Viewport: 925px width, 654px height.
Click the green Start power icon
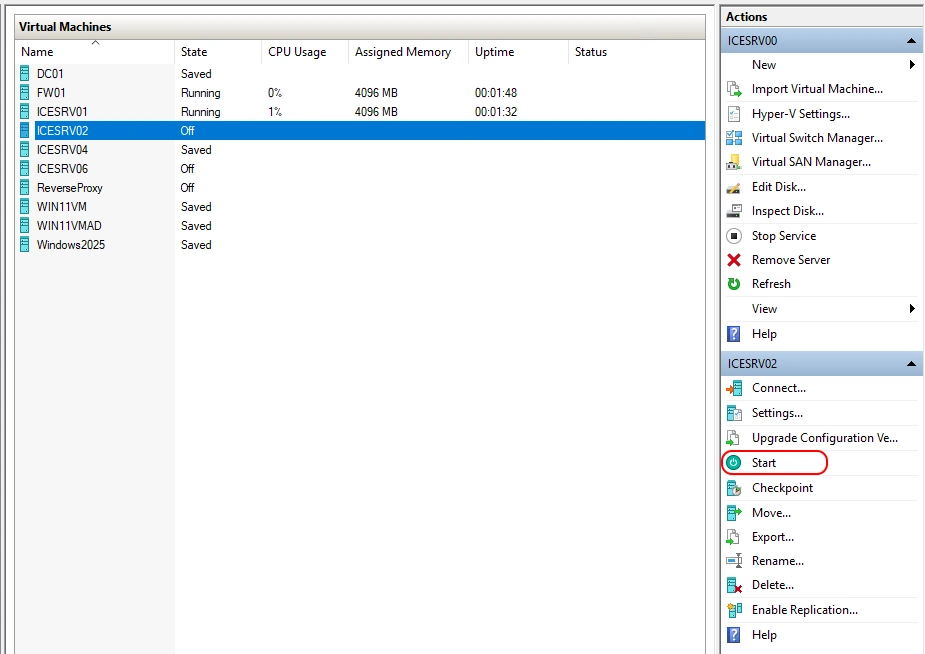point(734,463)
